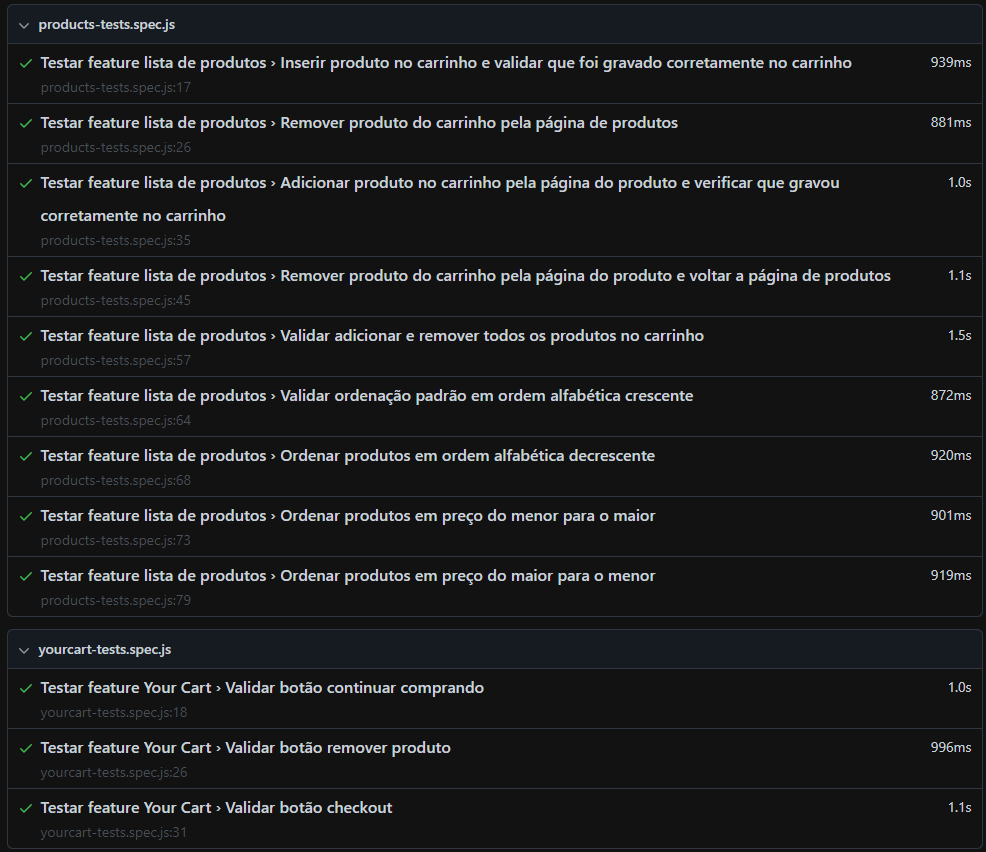Open 'Remover produto do carrinho... voltar a página de produtos' test

pos(465,276)
